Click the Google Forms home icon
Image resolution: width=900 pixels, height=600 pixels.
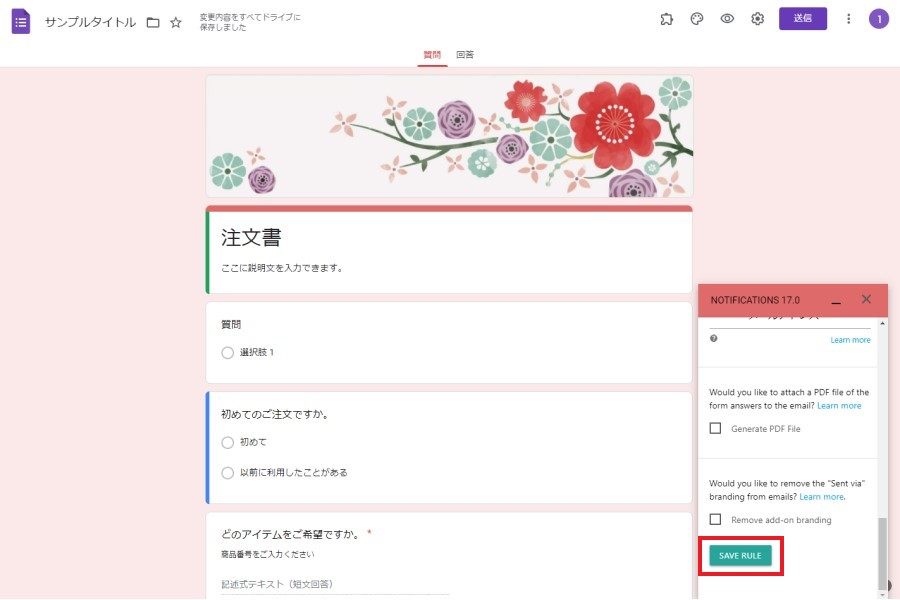tap(21, 21)
